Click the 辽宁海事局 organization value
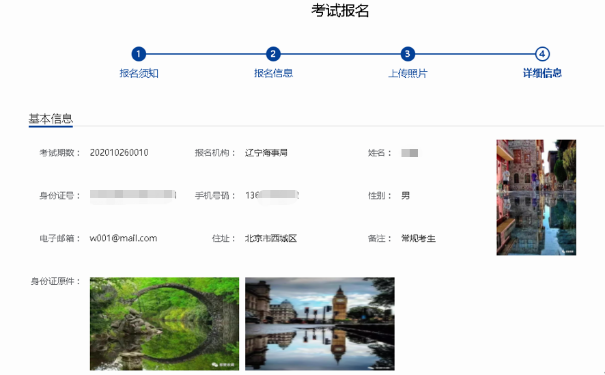This screenshot has height=375, width=605. coord(266,153)
